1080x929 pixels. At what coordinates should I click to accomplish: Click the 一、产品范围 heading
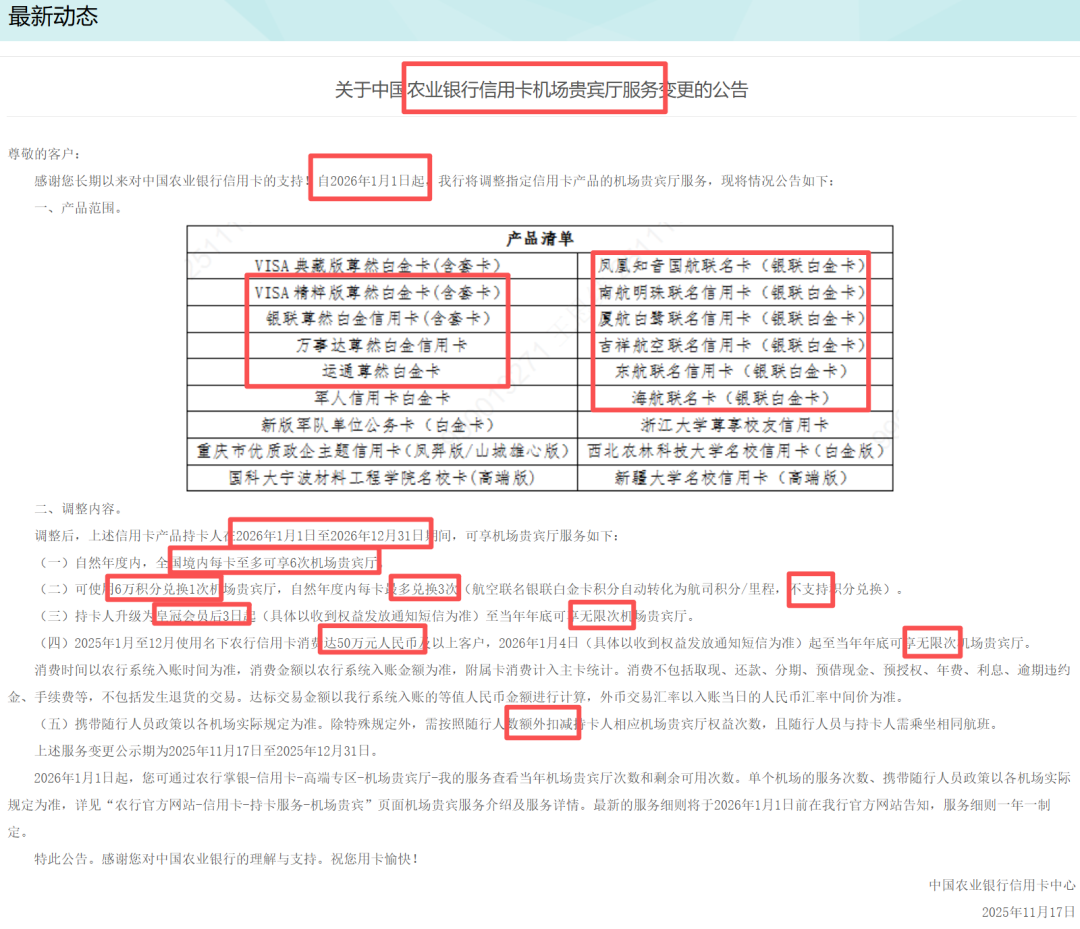[x=79, y=207]
